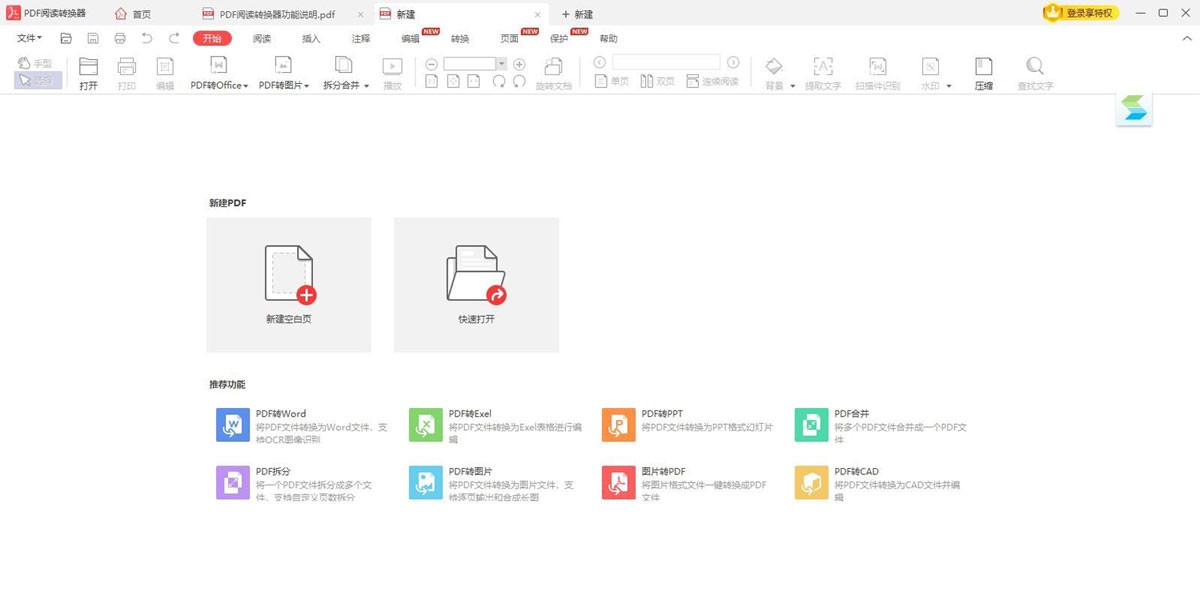Click the 打印 print icon
This screenshot has width=1200, height=600.
pyautogui.click(x=126, y=72)
